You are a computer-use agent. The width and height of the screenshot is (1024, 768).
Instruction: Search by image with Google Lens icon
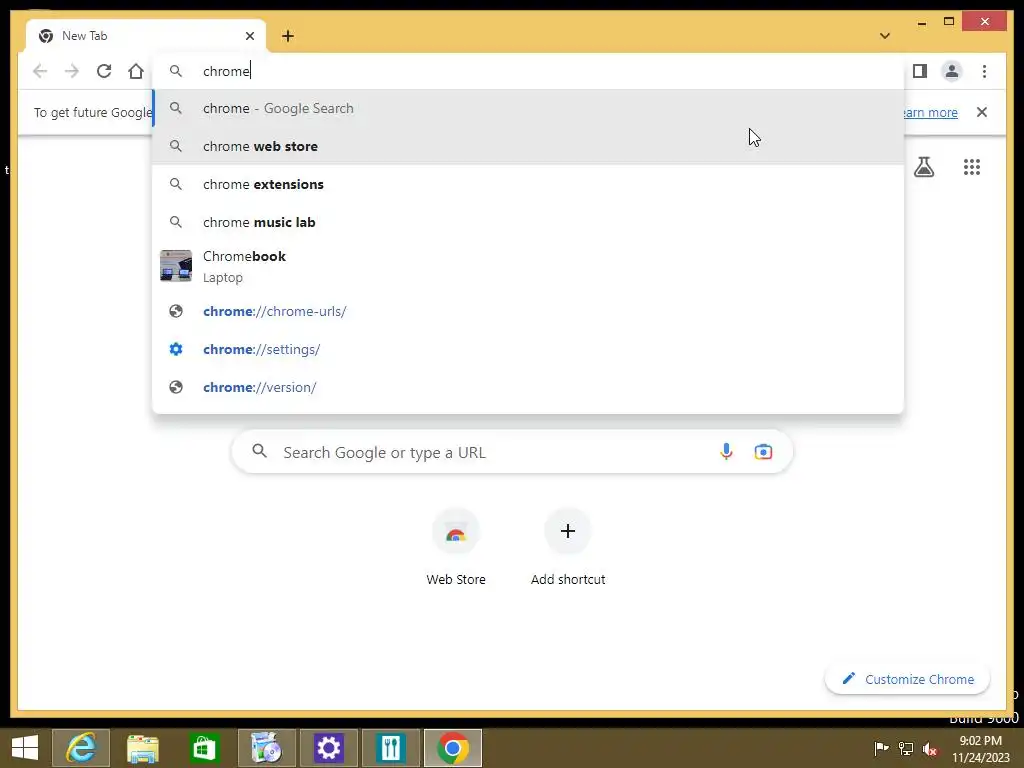[x=763, y=452]
